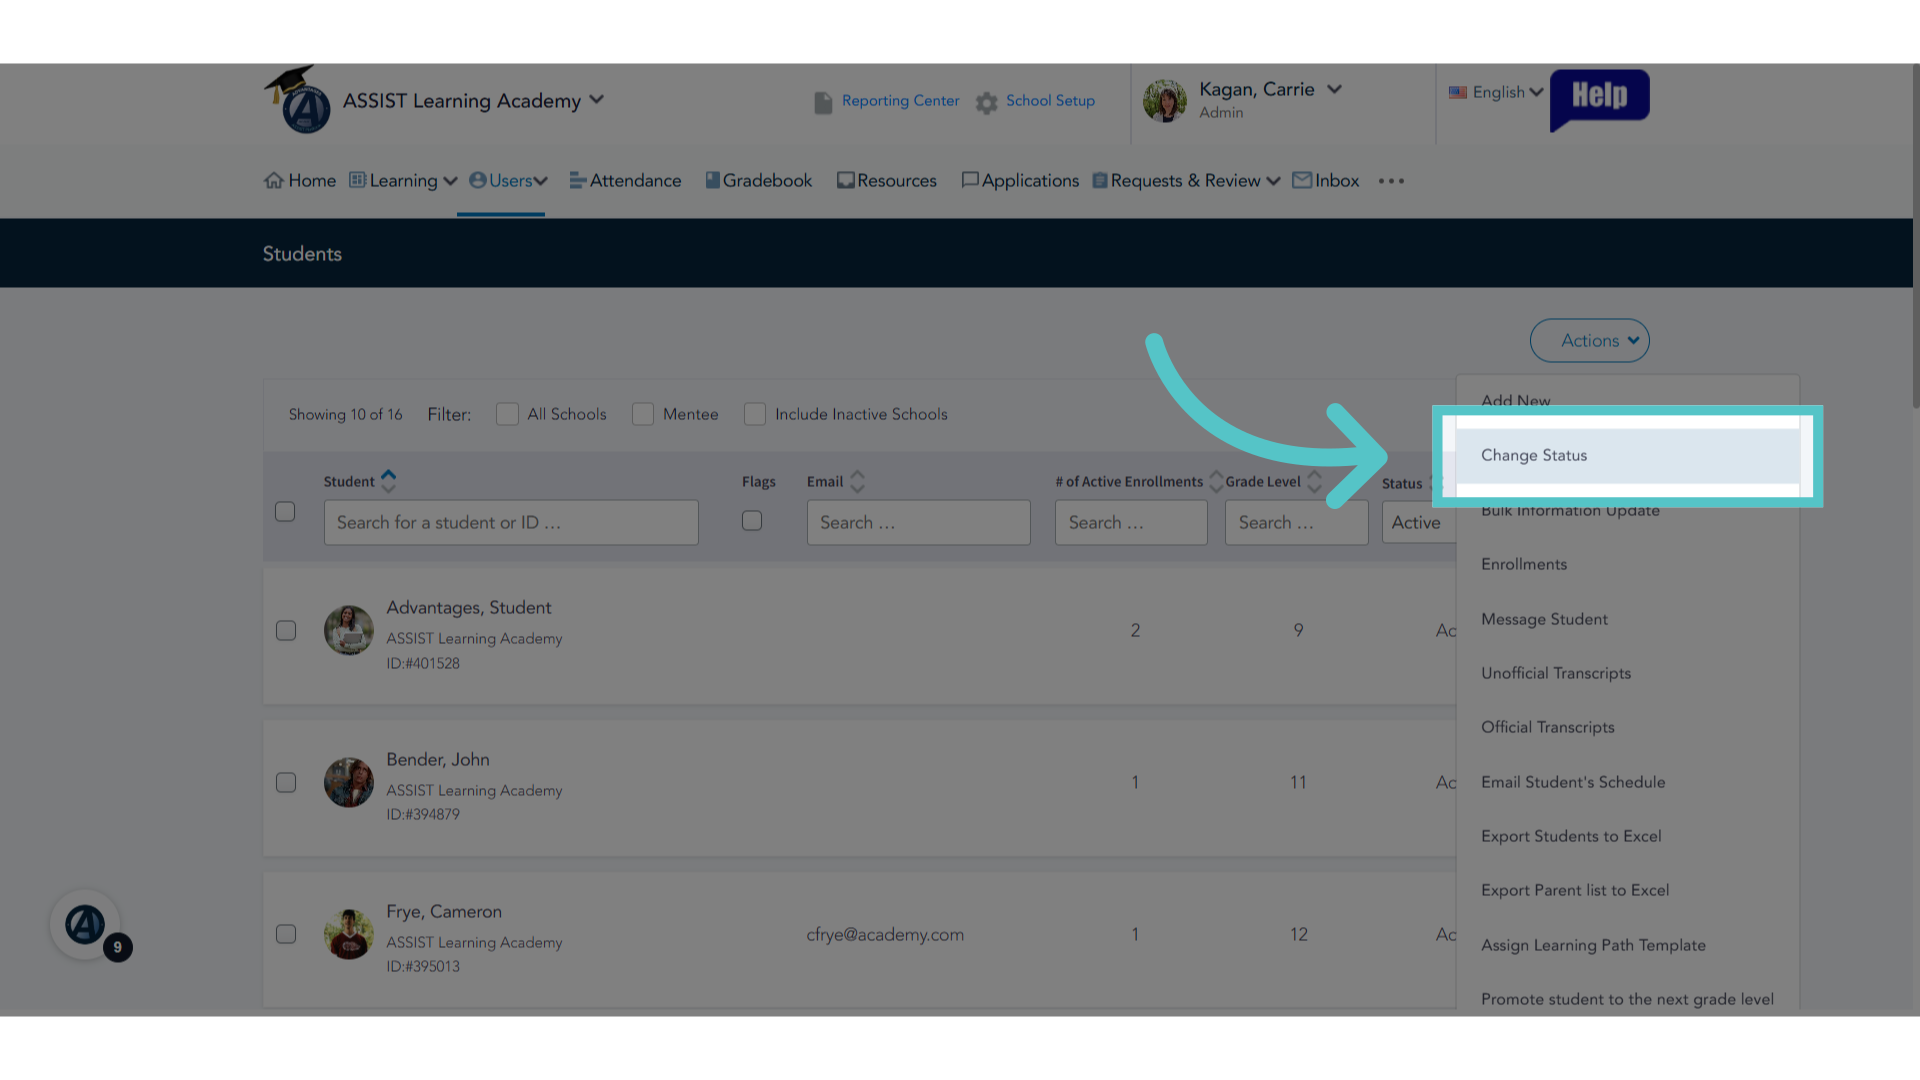Select the Advantages, Student row checkbox
1920x1080 pixels.
pyautogui.click(x=286, y=630)
